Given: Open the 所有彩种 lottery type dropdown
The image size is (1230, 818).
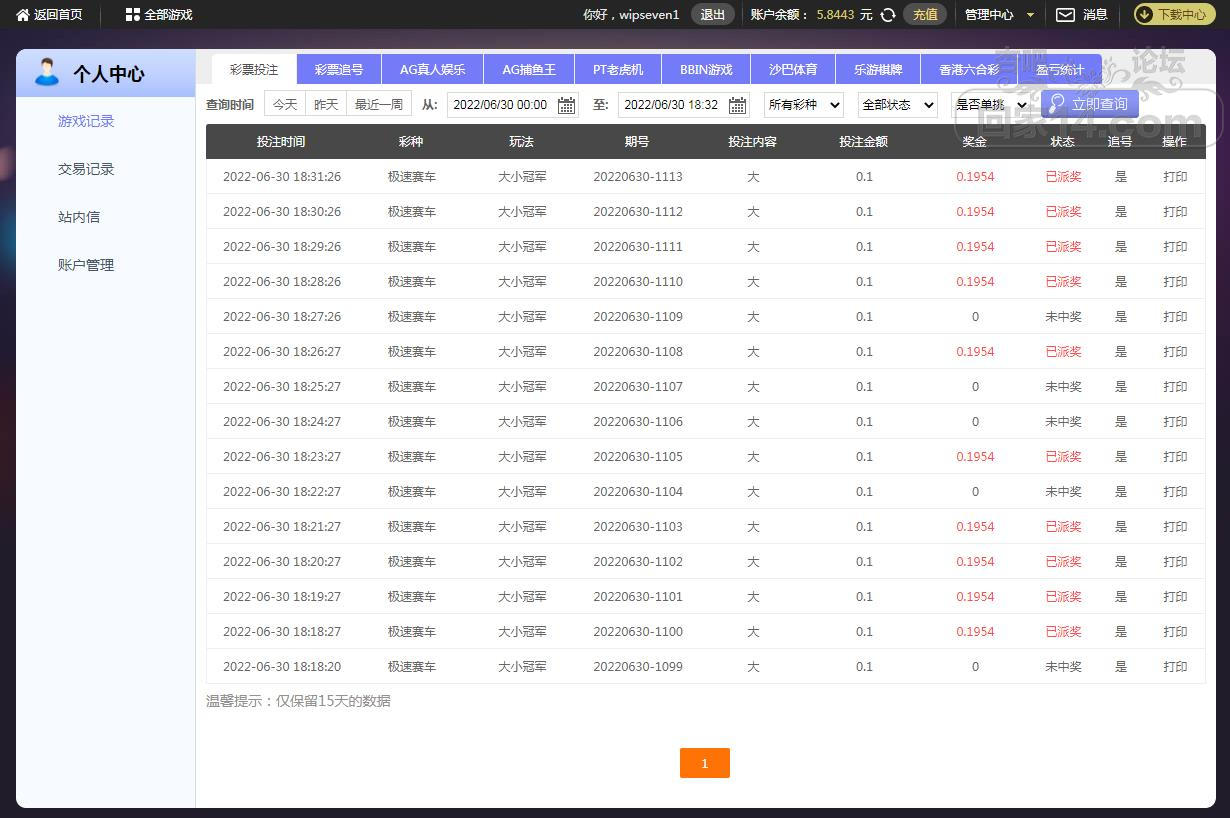Looking at the screenshot, I should click(x=803, y=105).
